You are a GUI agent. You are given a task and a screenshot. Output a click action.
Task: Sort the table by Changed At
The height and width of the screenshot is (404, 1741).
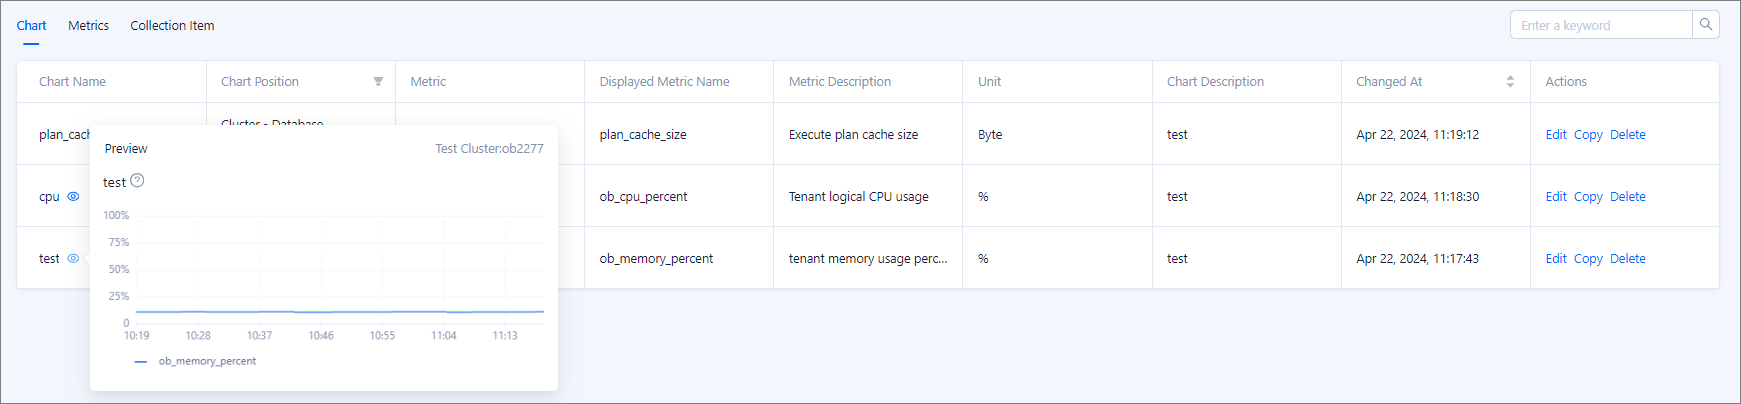click(1510, 82)
